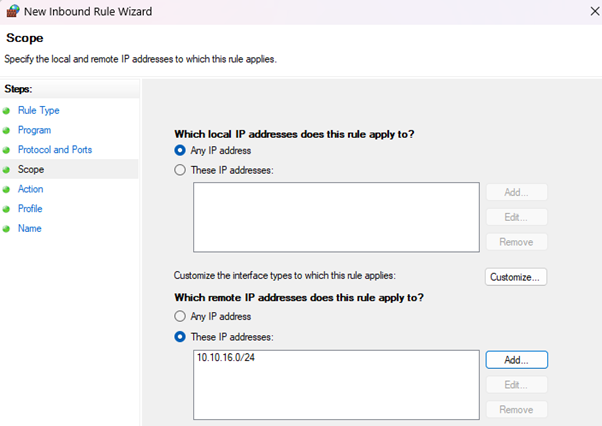The image size is (602, 426).
Task: Go to the Profile step
Action: coord(30,209)
